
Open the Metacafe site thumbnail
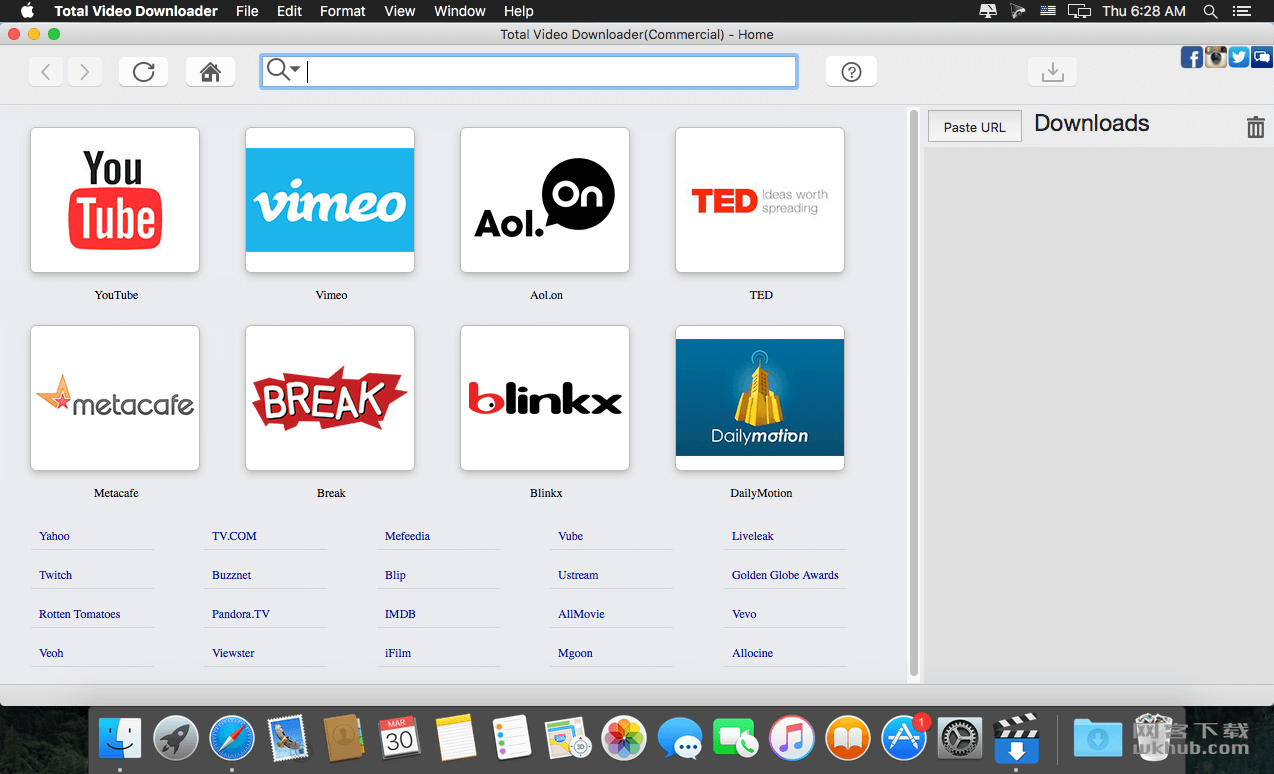point(115,398)
